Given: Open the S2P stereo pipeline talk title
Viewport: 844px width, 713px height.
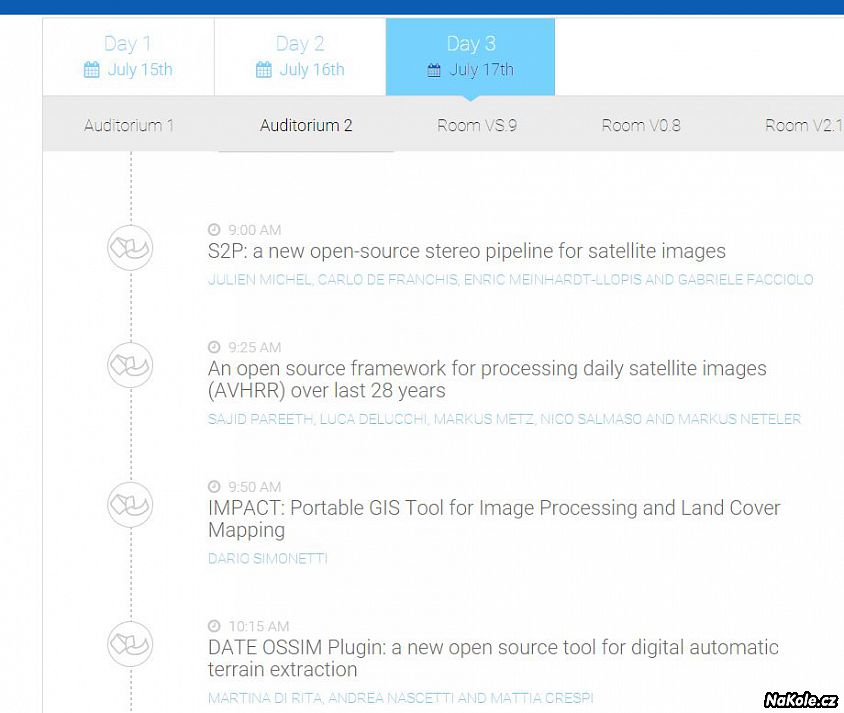Looking at the screenshot, I should [x=466, y=251].
